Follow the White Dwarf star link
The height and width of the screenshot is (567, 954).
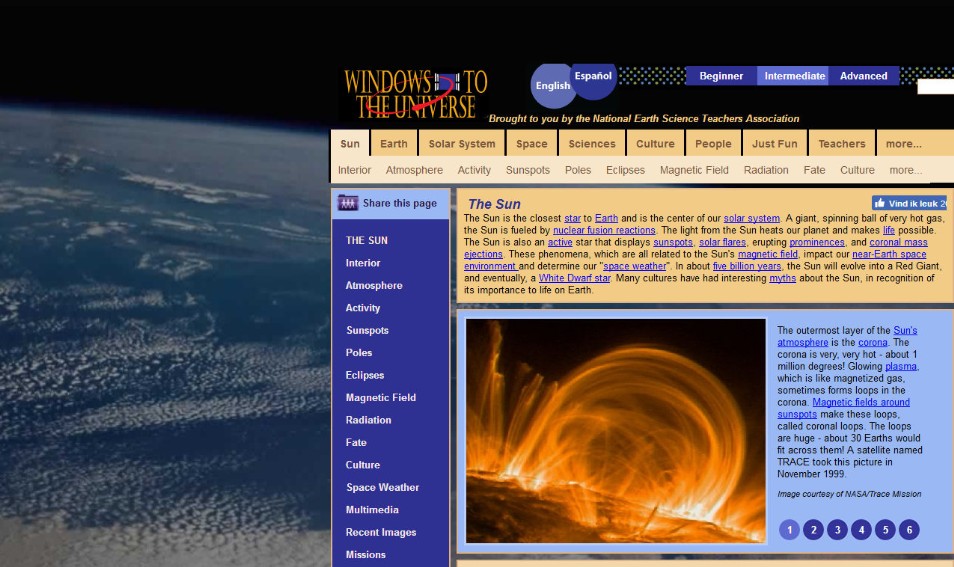click(575, 278)
